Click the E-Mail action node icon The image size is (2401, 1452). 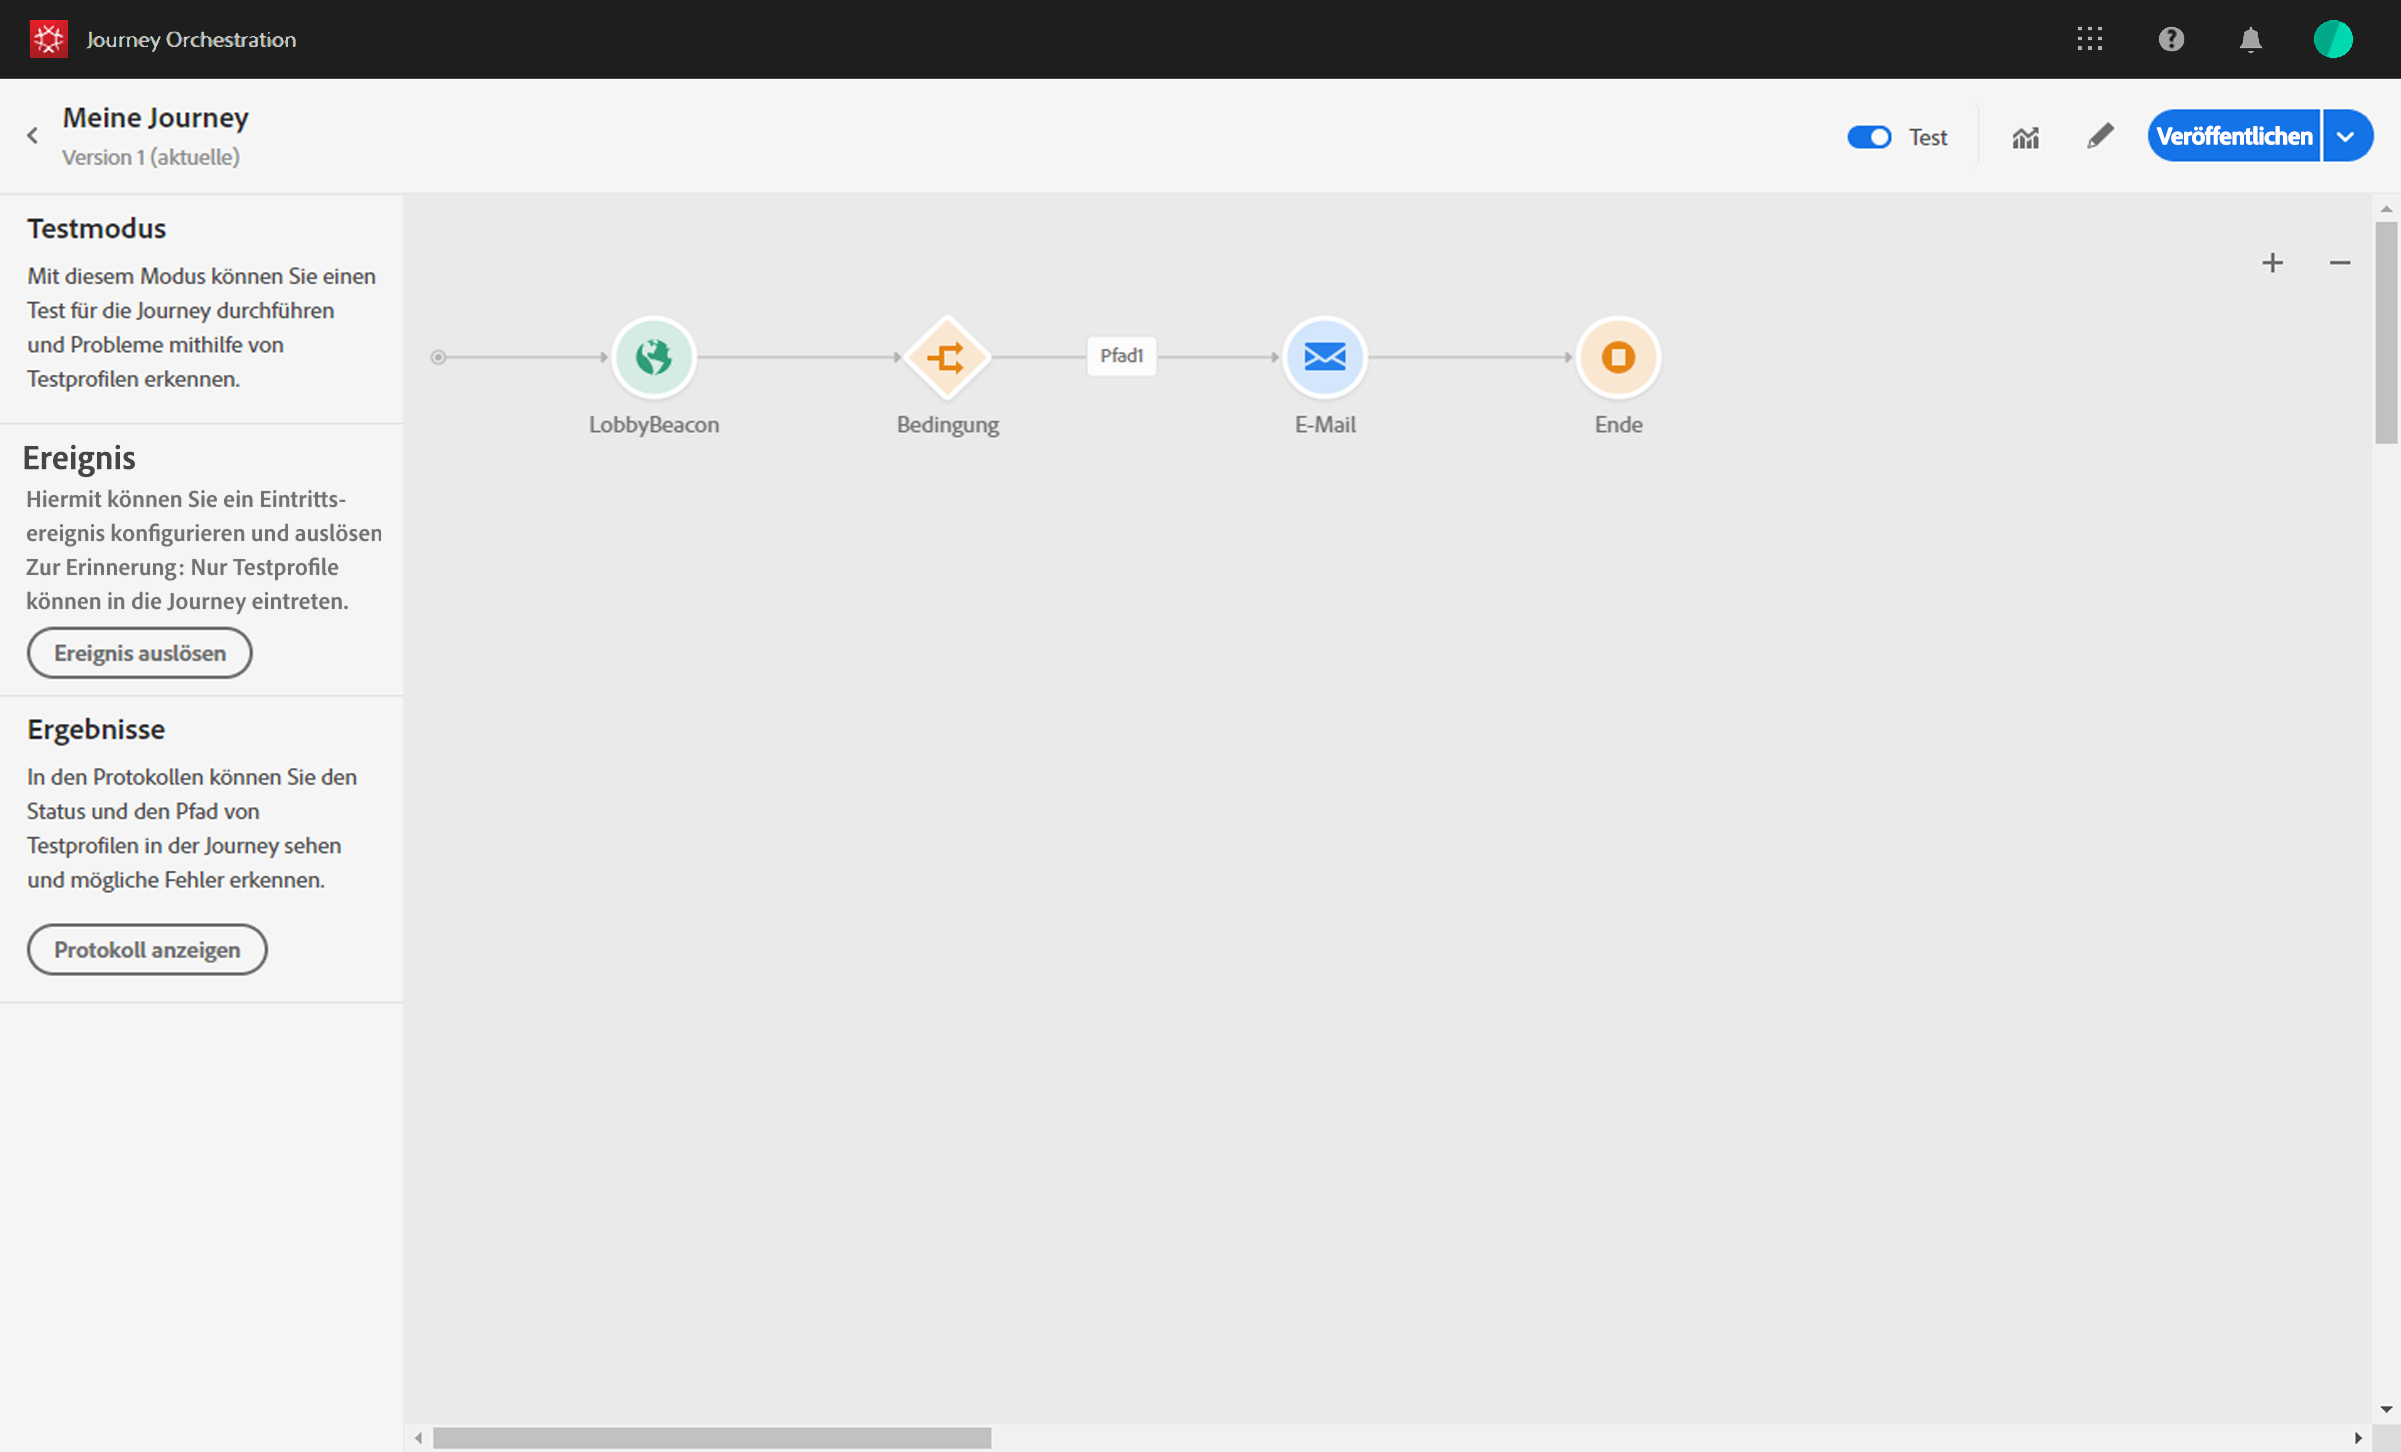1324,357
